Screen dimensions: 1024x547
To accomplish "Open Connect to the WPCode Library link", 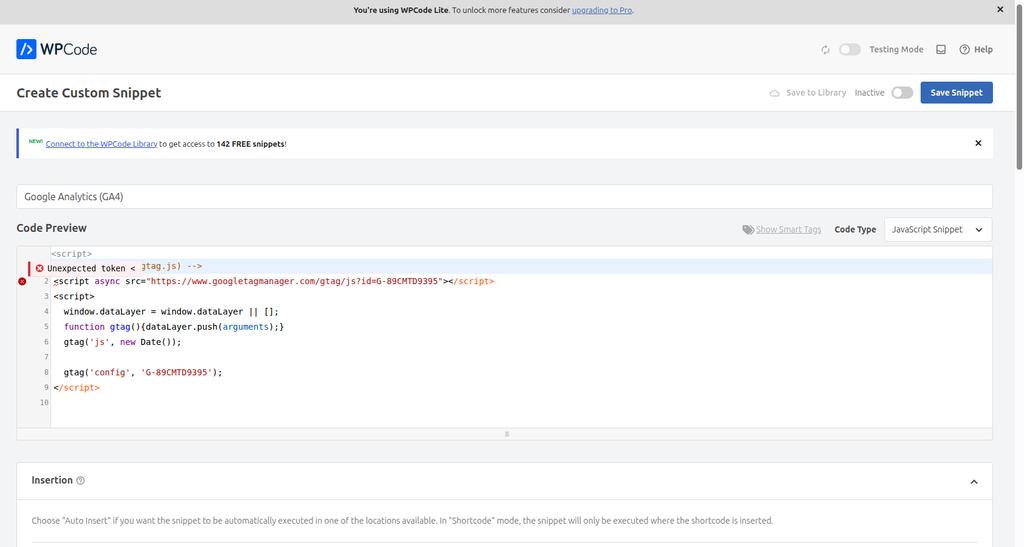I will coord(101,144).
